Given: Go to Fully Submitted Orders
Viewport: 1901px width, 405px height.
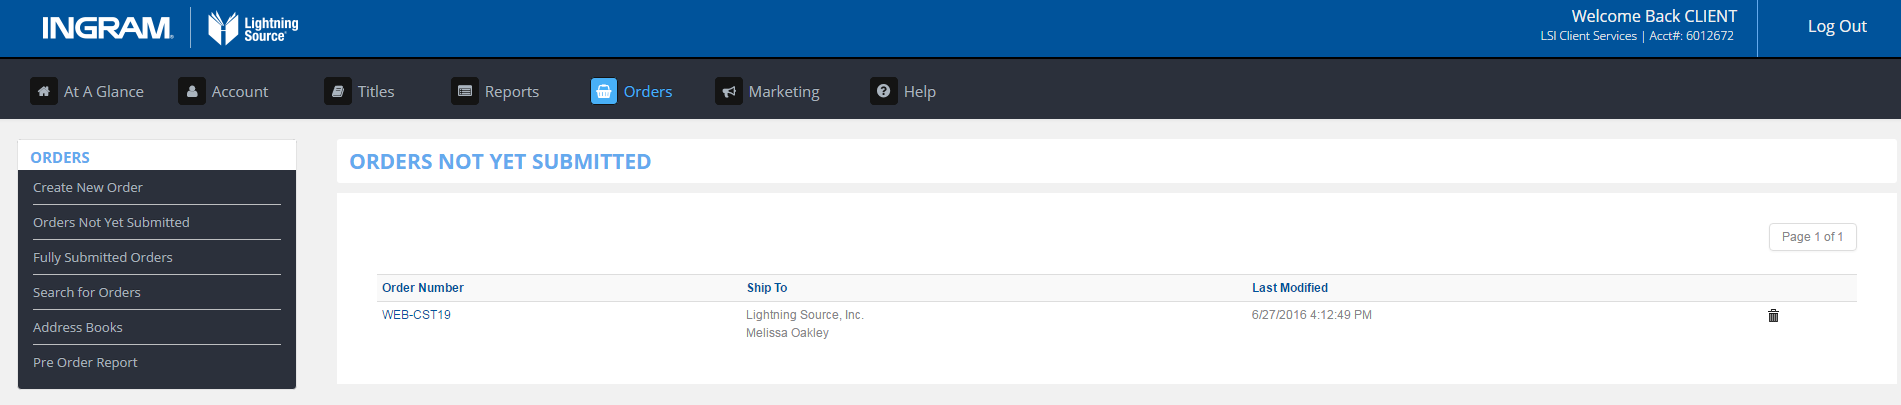Looking at the screenshot, I should 103,257.
